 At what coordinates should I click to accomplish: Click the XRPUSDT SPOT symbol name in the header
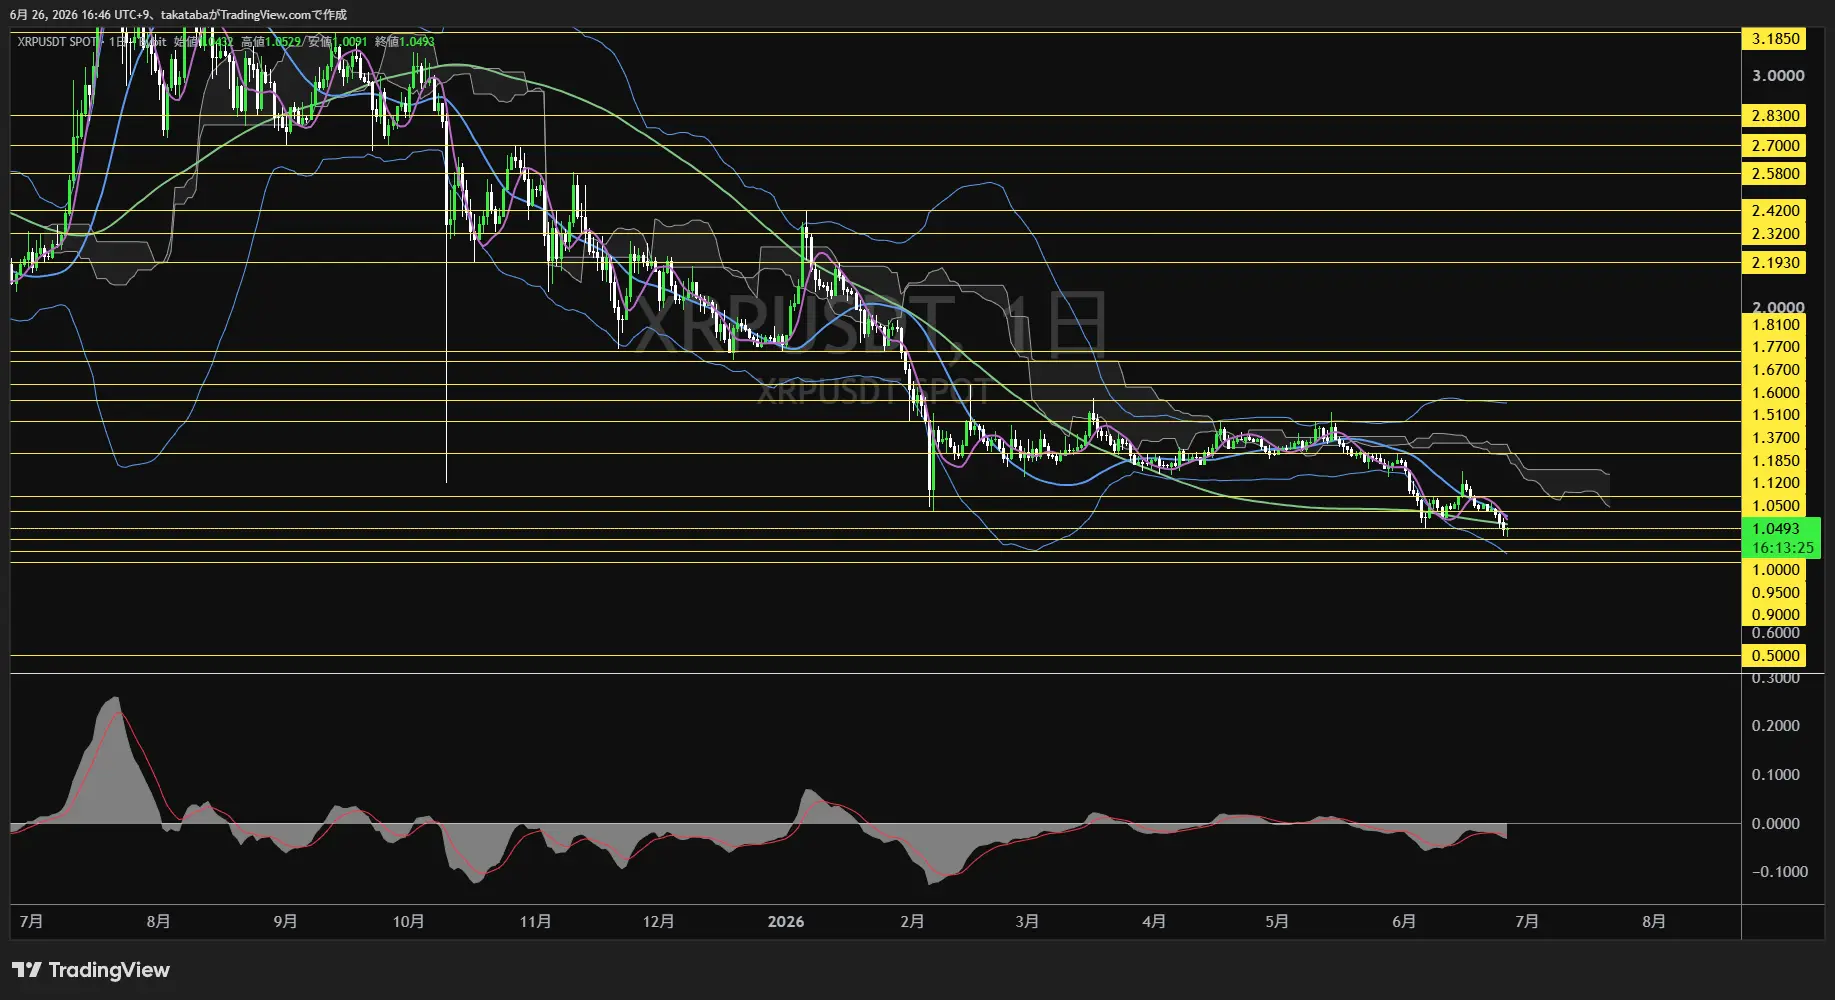(57, 42)
